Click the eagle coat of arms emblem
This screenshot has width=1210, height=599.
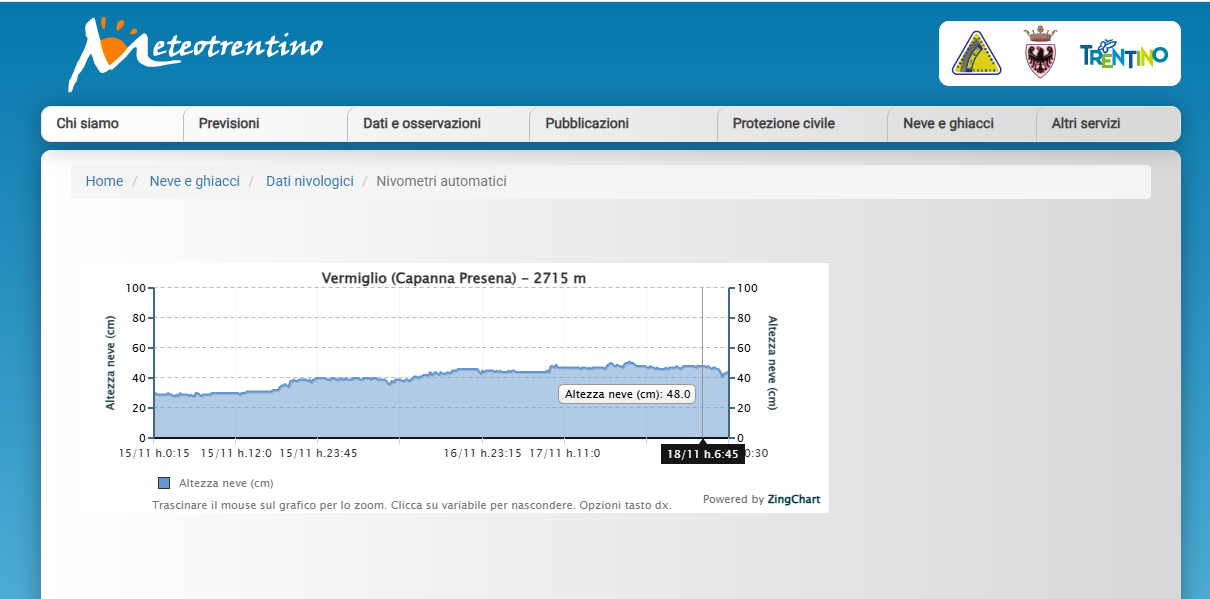tap(1040, 53)
